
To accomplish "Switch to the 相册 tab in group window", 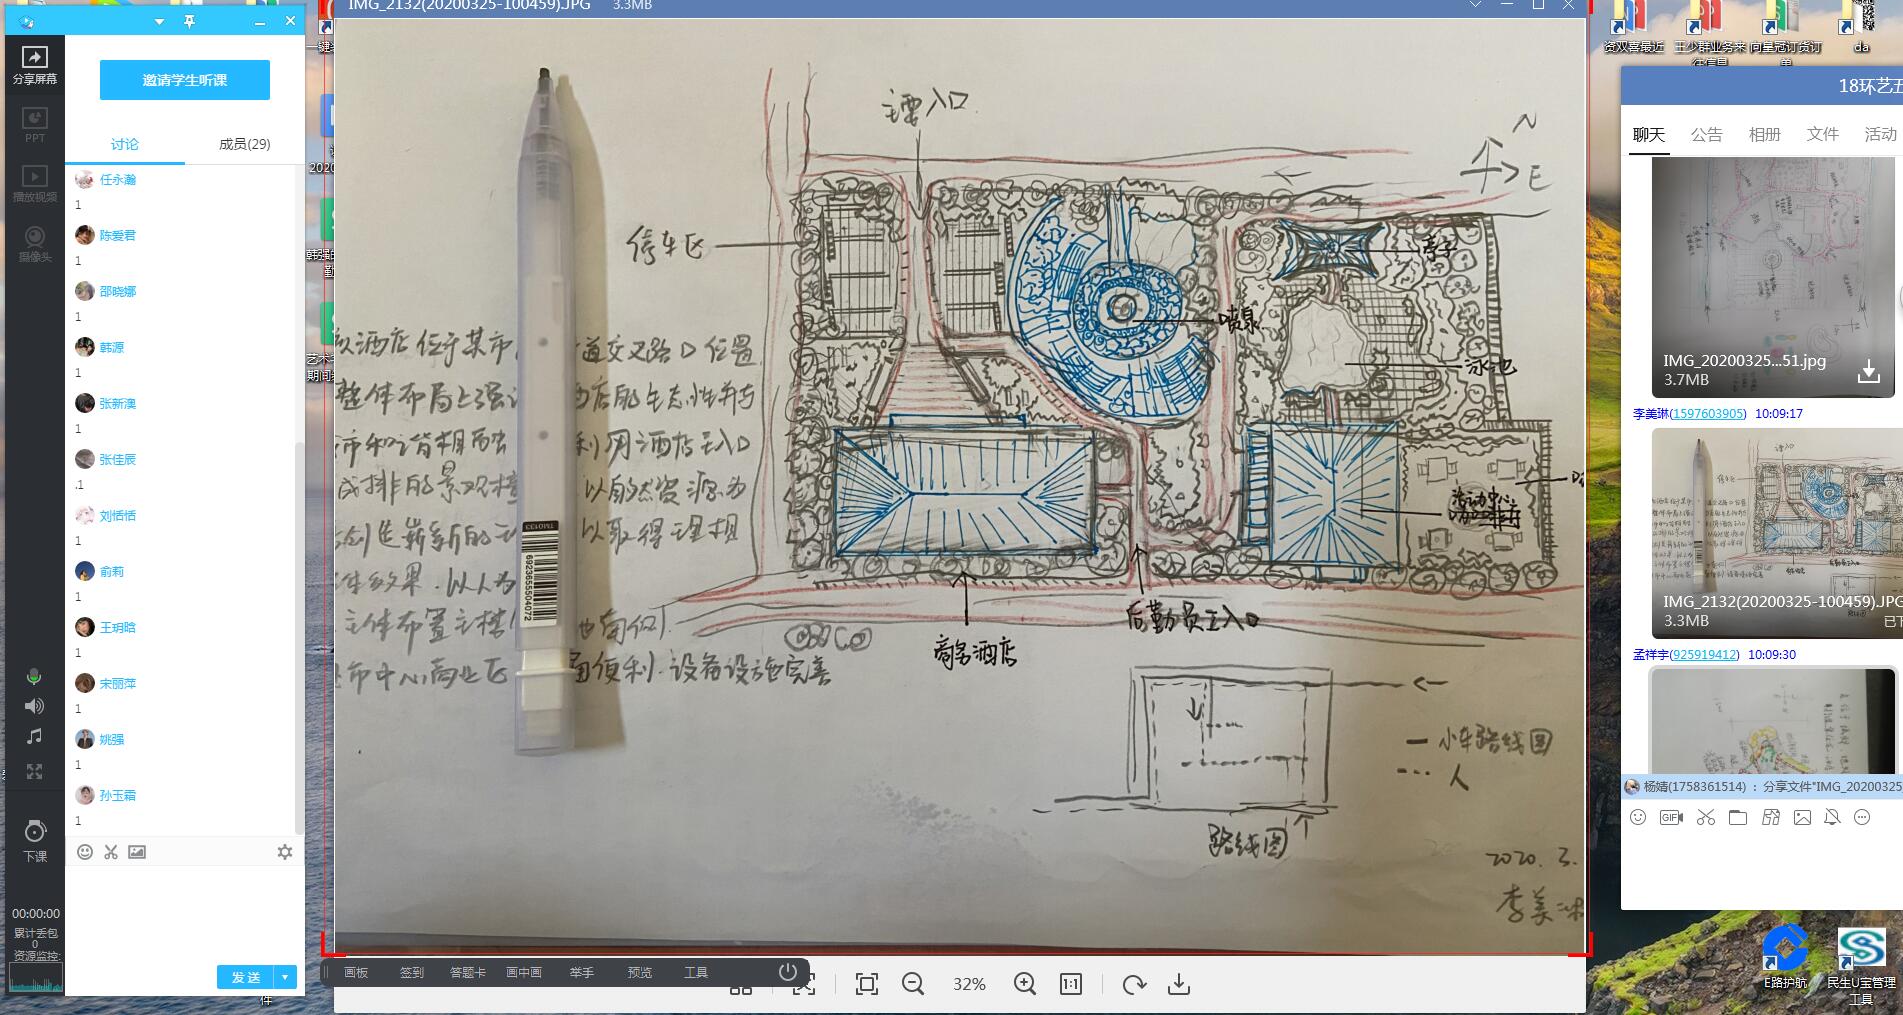I will [x=1765, y=134].
